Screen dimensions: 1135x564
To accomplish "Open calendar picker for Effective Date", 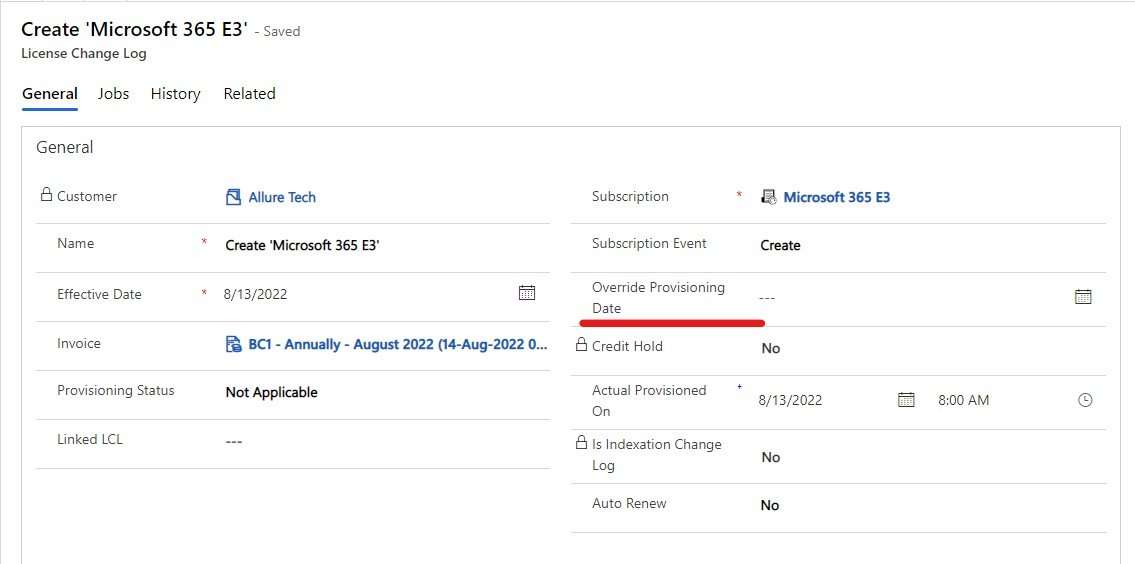I will 527,292.
